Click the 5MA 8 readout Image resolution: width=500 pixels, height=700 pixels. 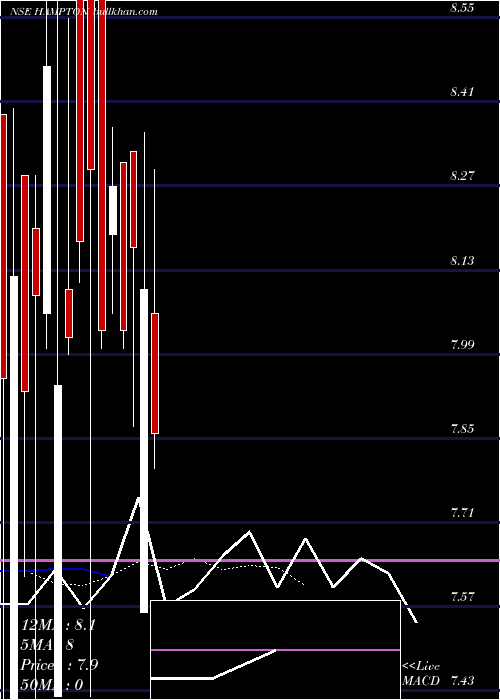pos(47,645)
